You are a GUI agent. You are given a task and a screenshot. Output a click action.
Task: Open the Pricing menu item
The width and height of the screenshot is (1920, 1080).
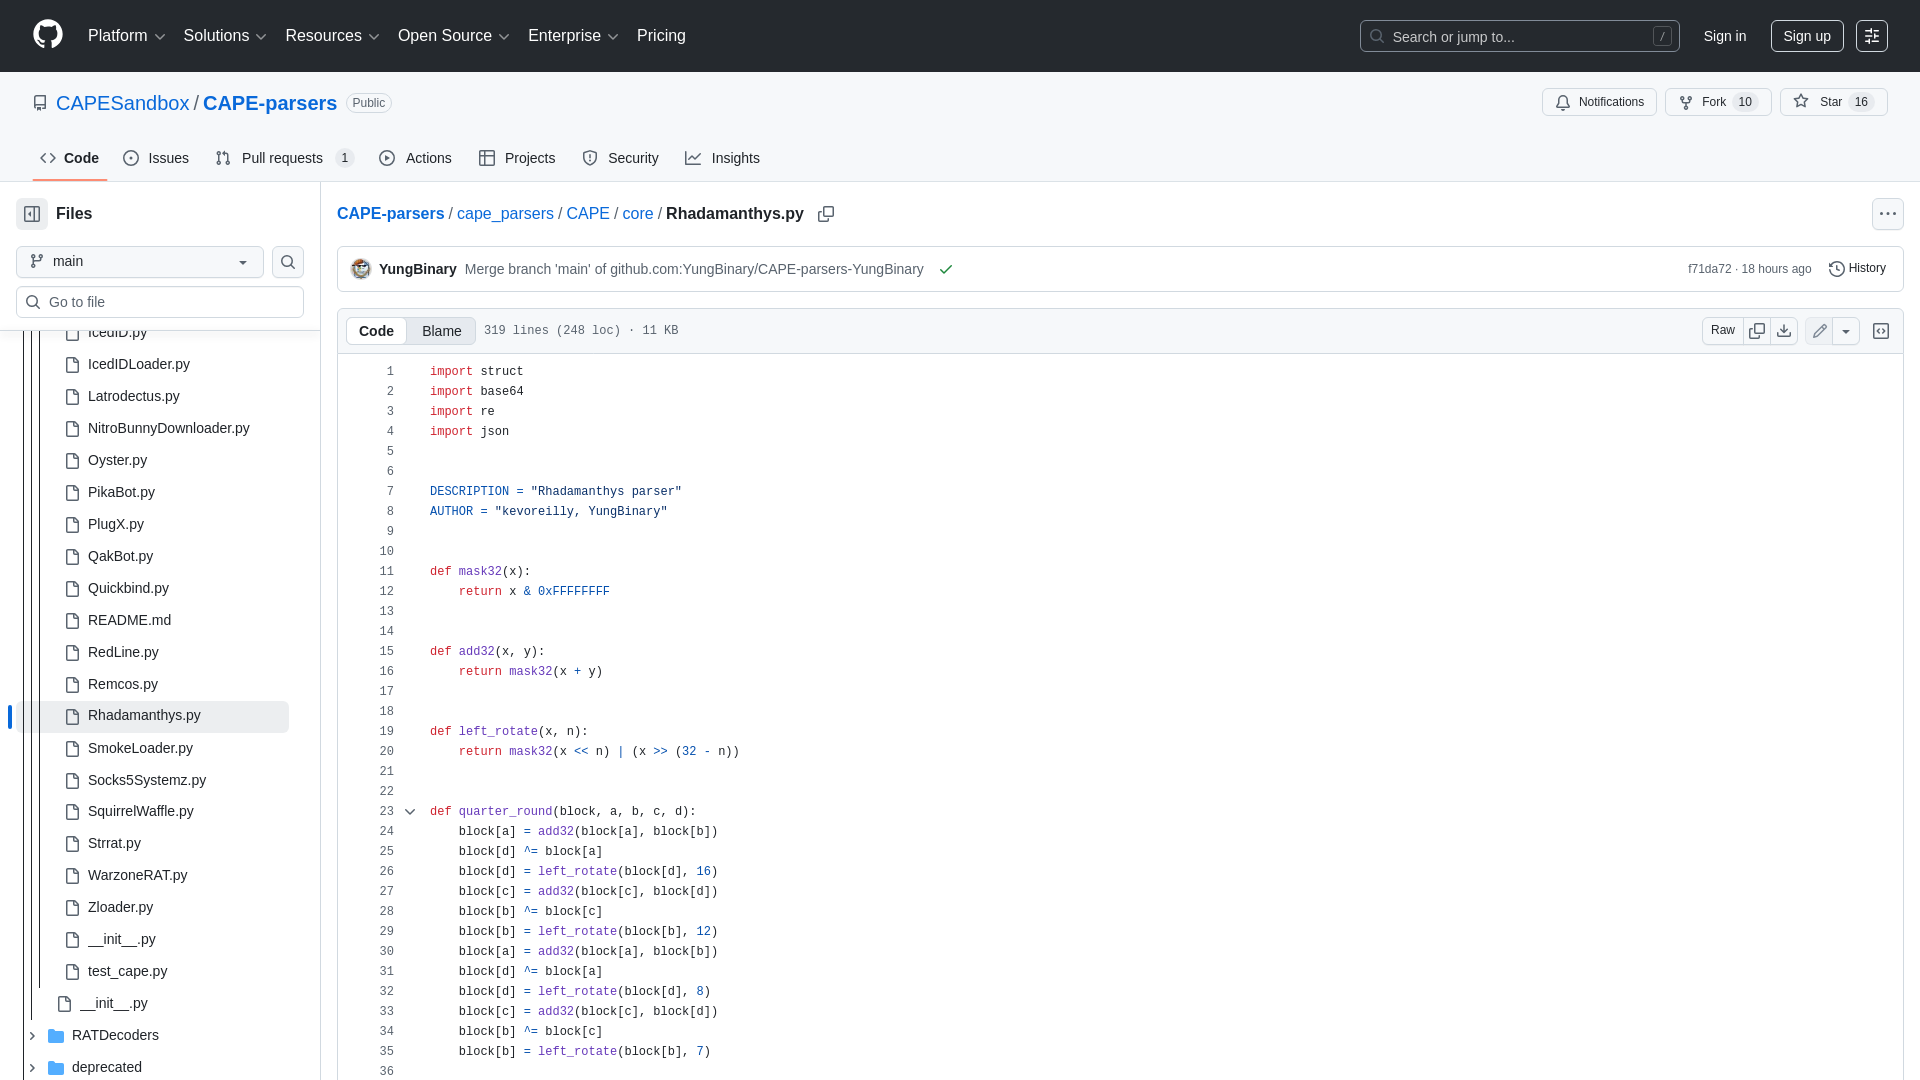pos(661,35)
